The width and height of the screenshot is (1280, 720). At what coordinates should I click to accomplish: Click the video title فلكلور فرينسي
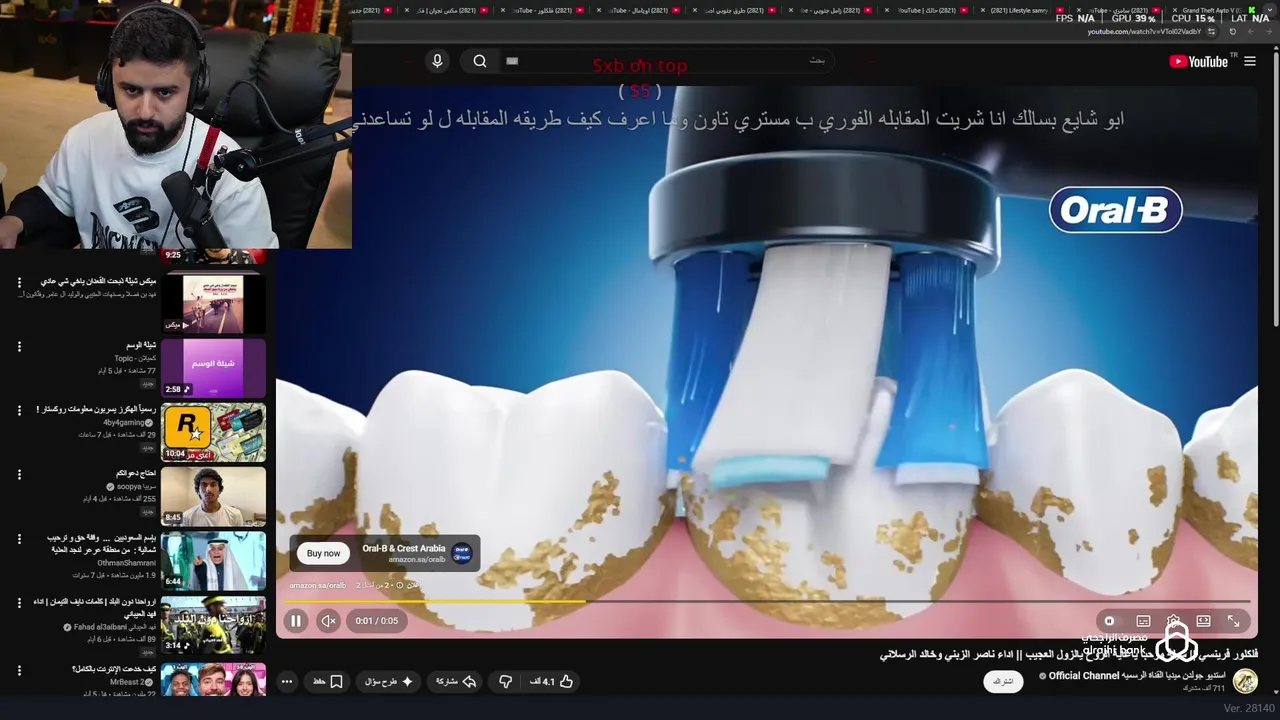(x=1069, y=655)
